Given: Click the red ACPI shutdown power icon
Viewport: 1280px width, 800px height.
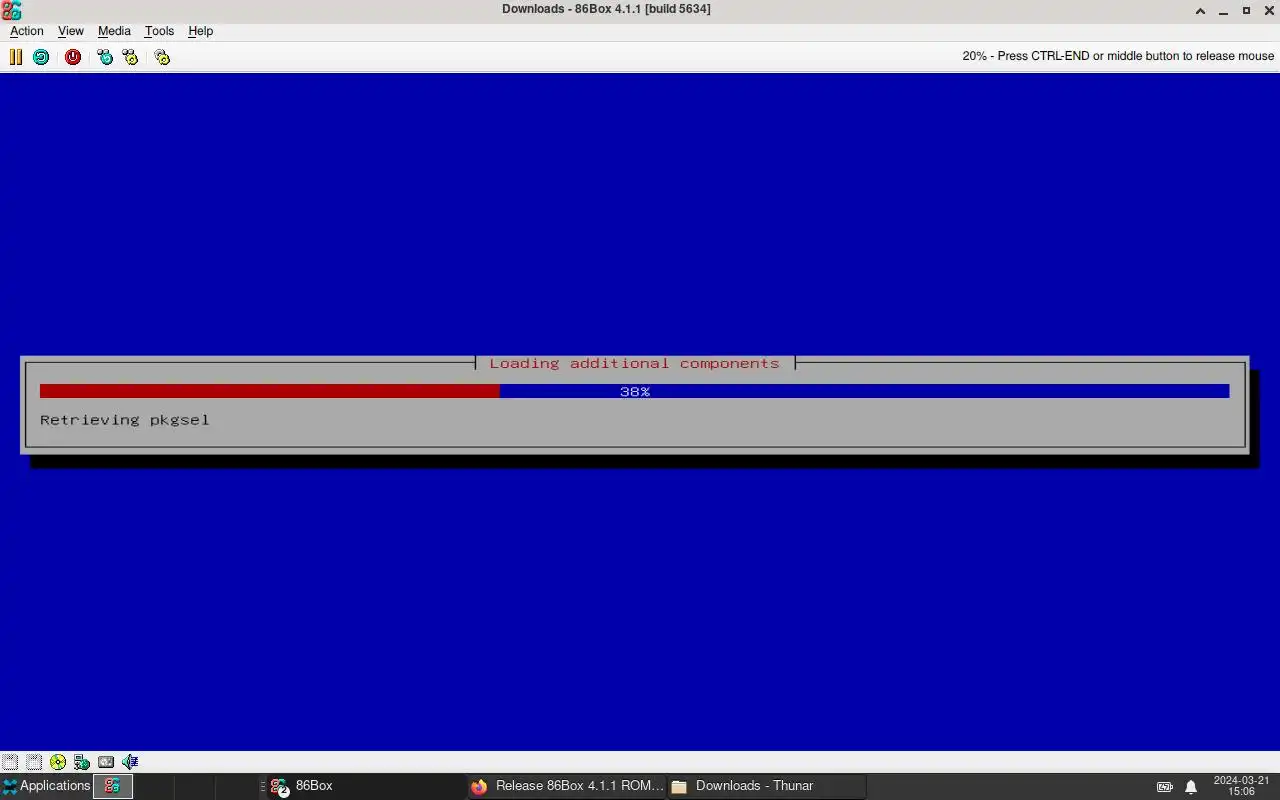Looking at the screenshot, I should coord(73,57).
